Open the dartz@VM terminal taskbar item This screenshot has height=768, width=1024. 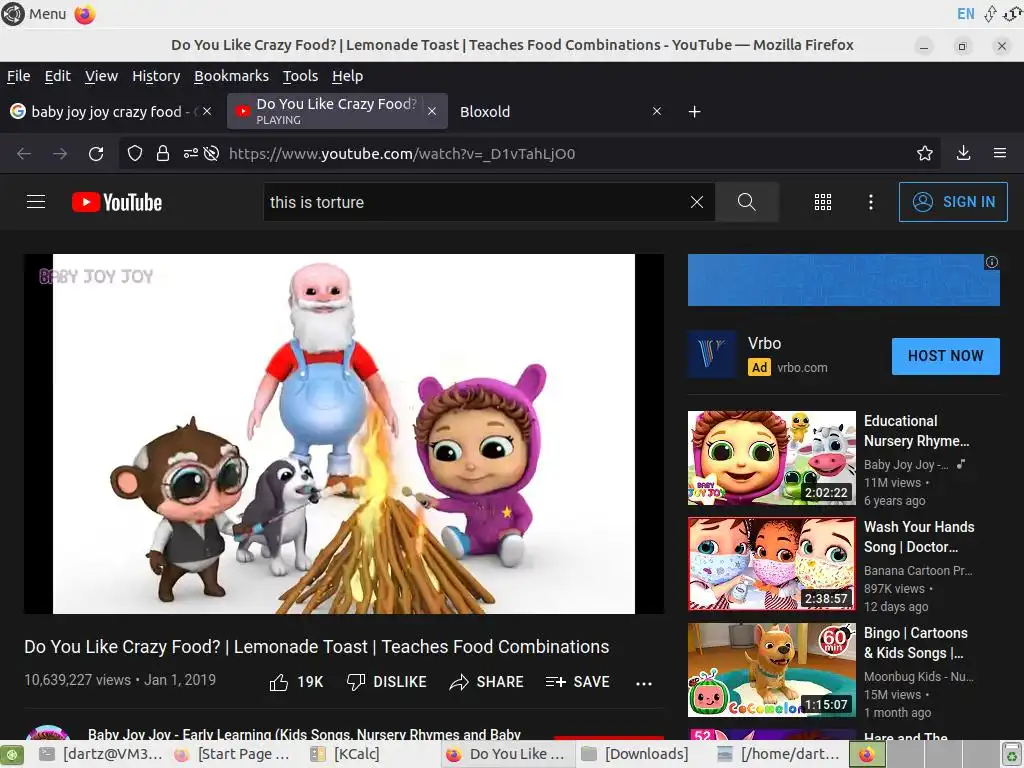click(x=100, y=754)
